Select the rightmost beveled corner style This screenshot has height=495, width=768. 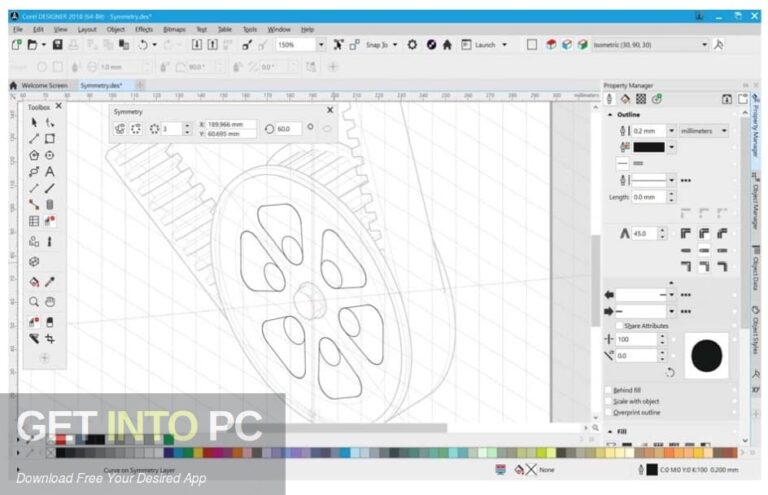(x=722, y=234)
